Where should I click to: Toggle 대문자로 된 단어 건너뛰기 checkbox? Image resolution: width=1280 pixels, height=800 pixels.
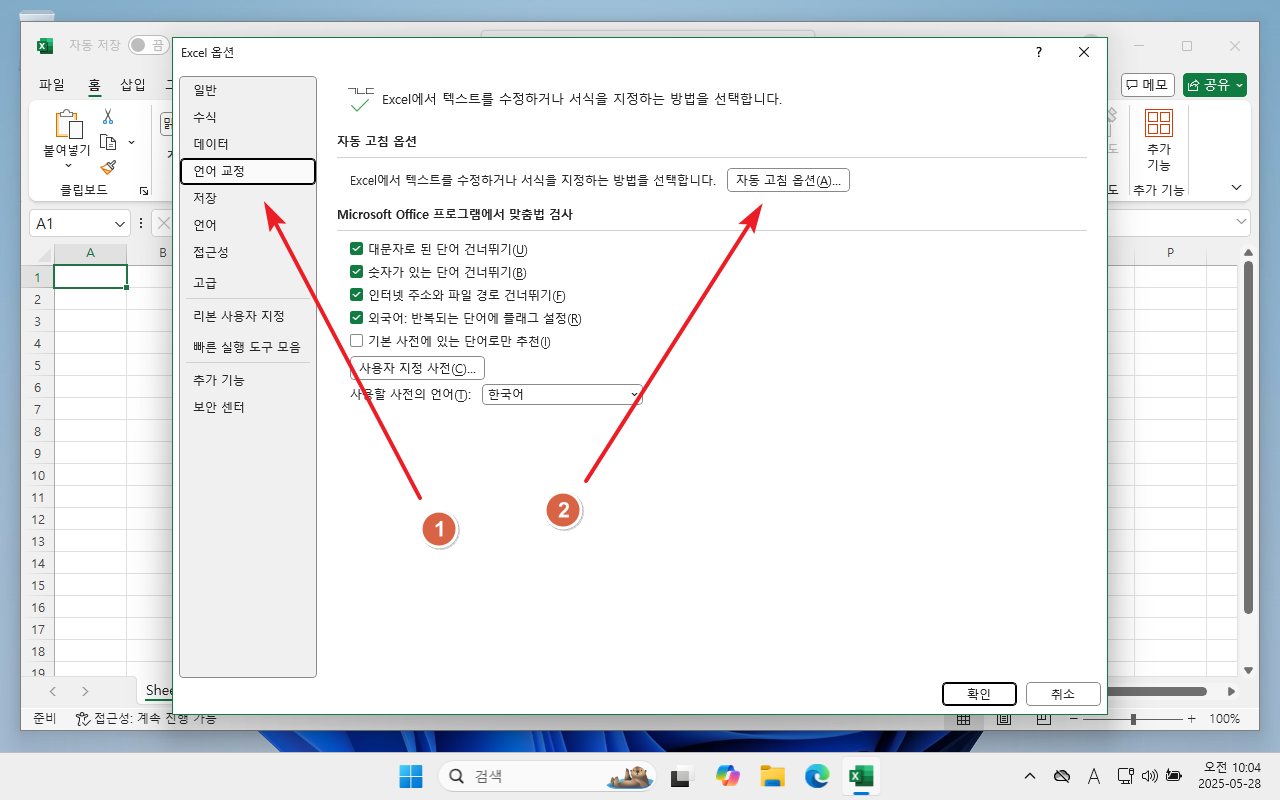pos(357,249)
